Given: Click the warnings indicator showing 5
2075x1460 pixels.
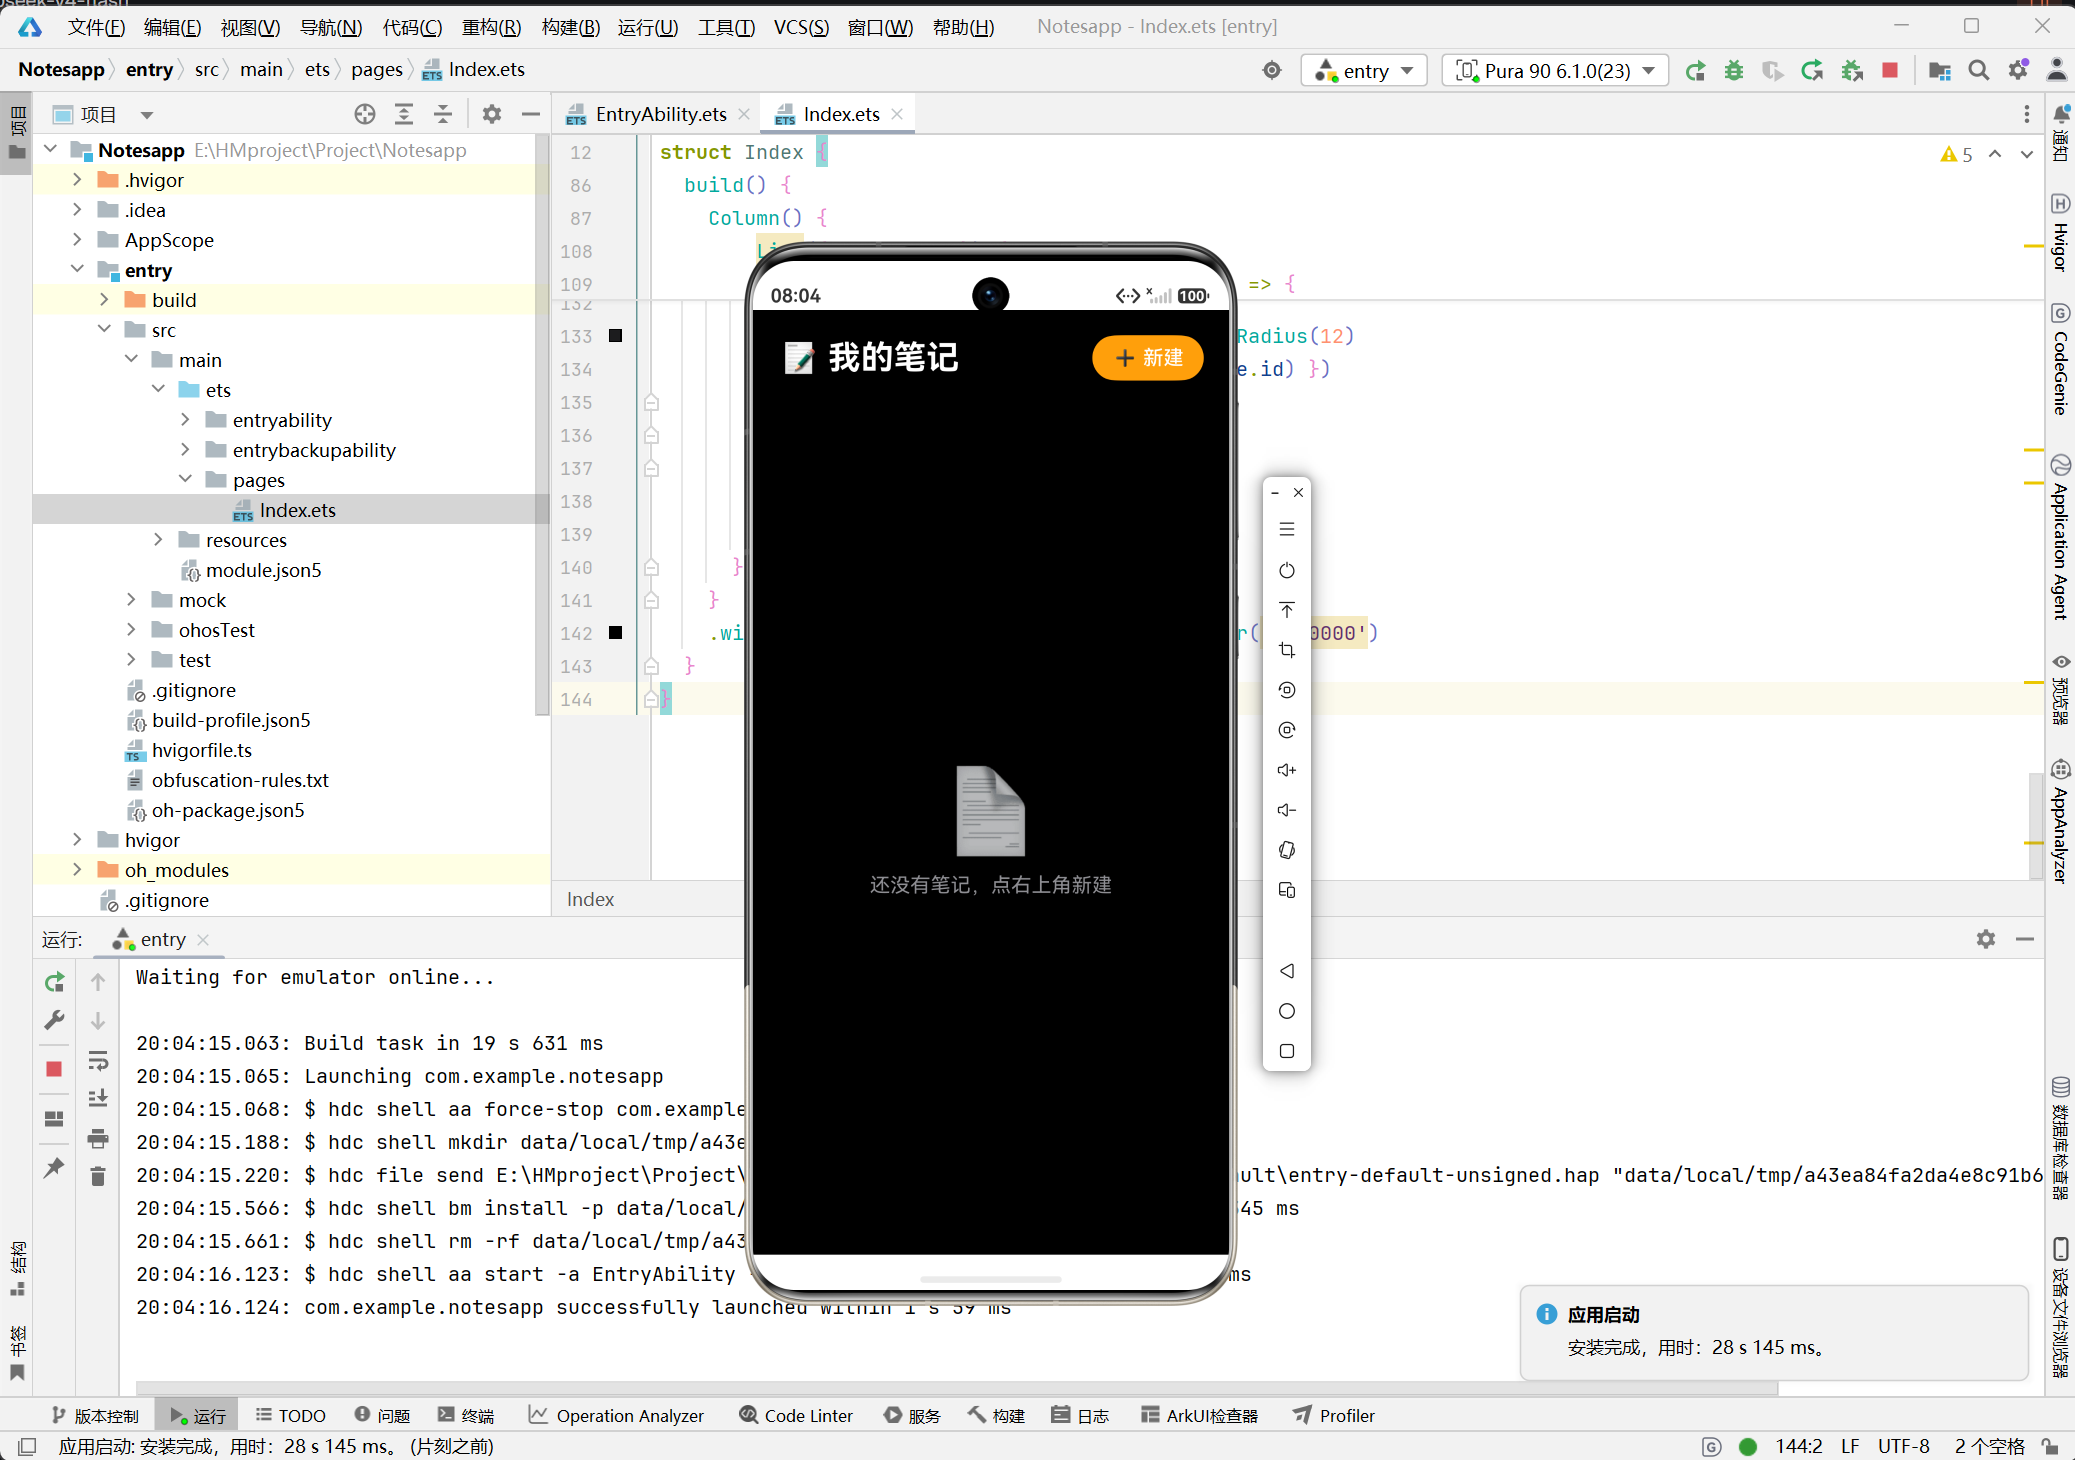Looking at the screenshot, I should pos(1956,154).
